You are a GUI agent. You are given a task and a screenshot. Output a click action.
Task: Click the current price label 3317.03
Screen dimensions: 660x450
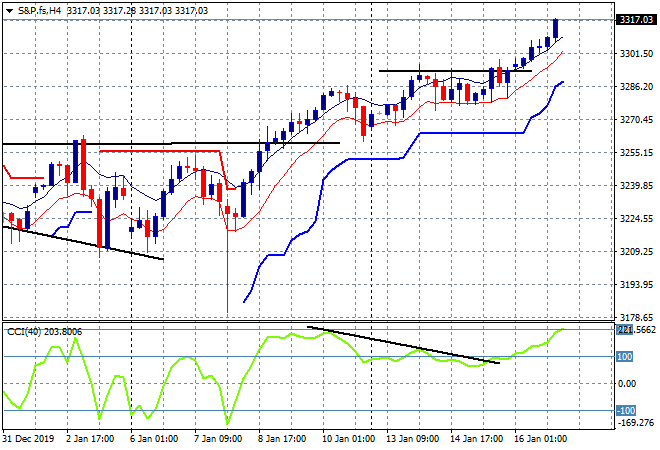click(636, 19)
